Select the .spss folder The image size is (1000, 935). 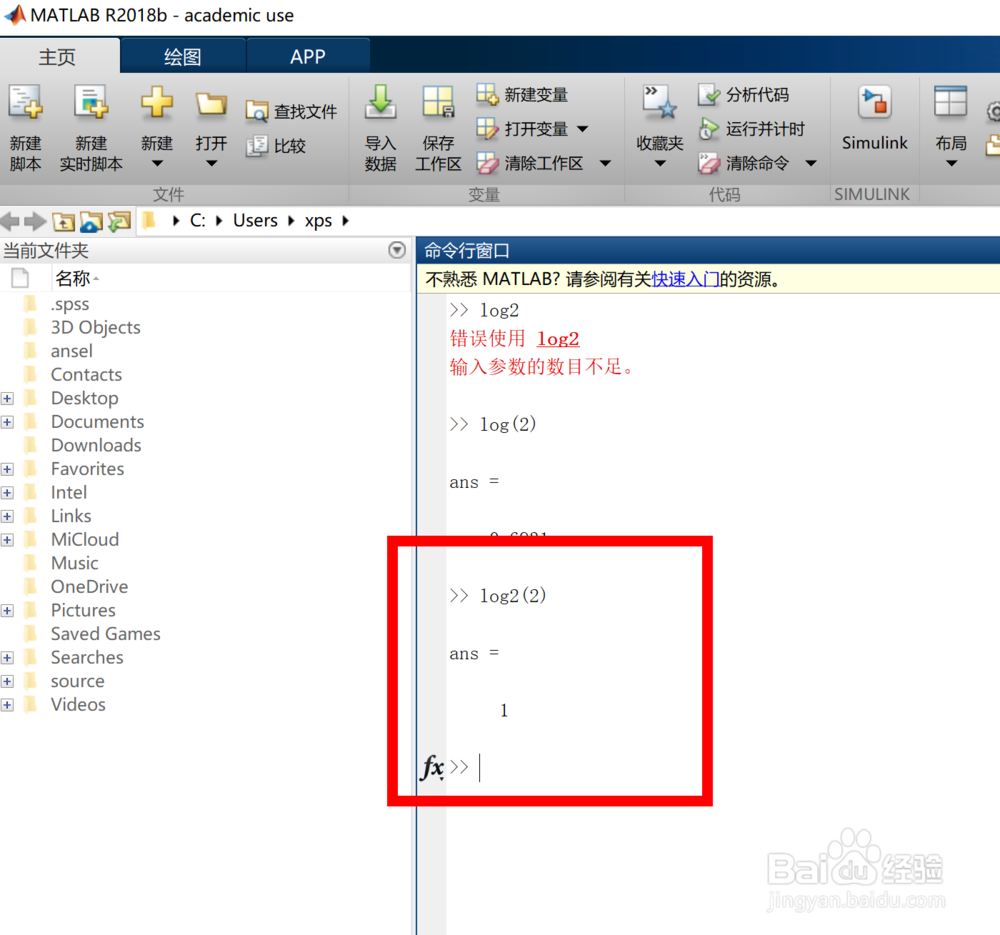[70, 304]
